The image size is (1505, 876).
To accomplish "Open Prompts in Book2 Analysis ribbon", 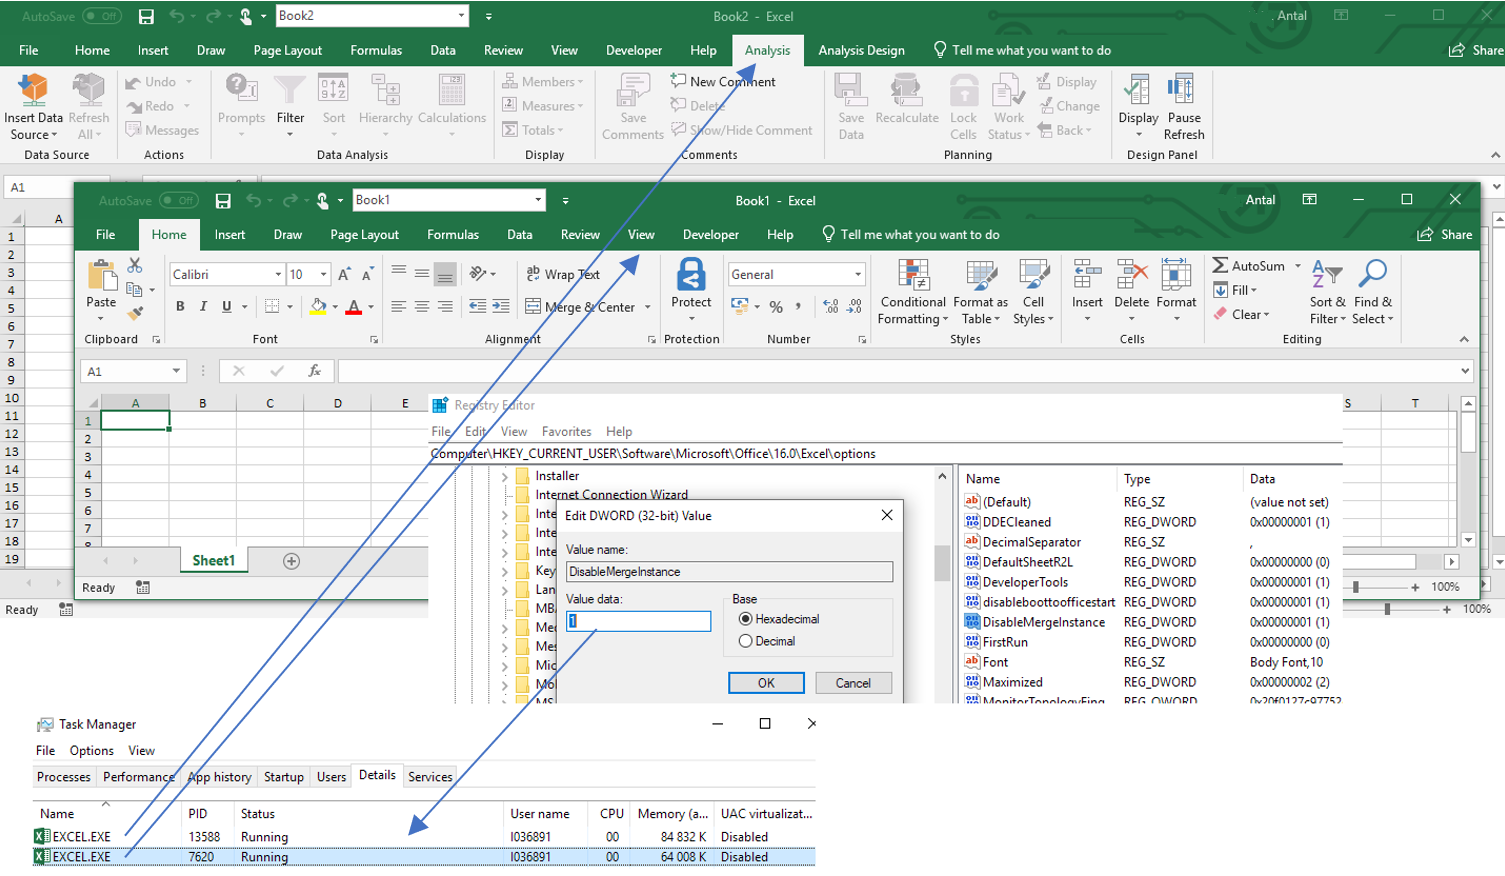I will tap(241, 104).
